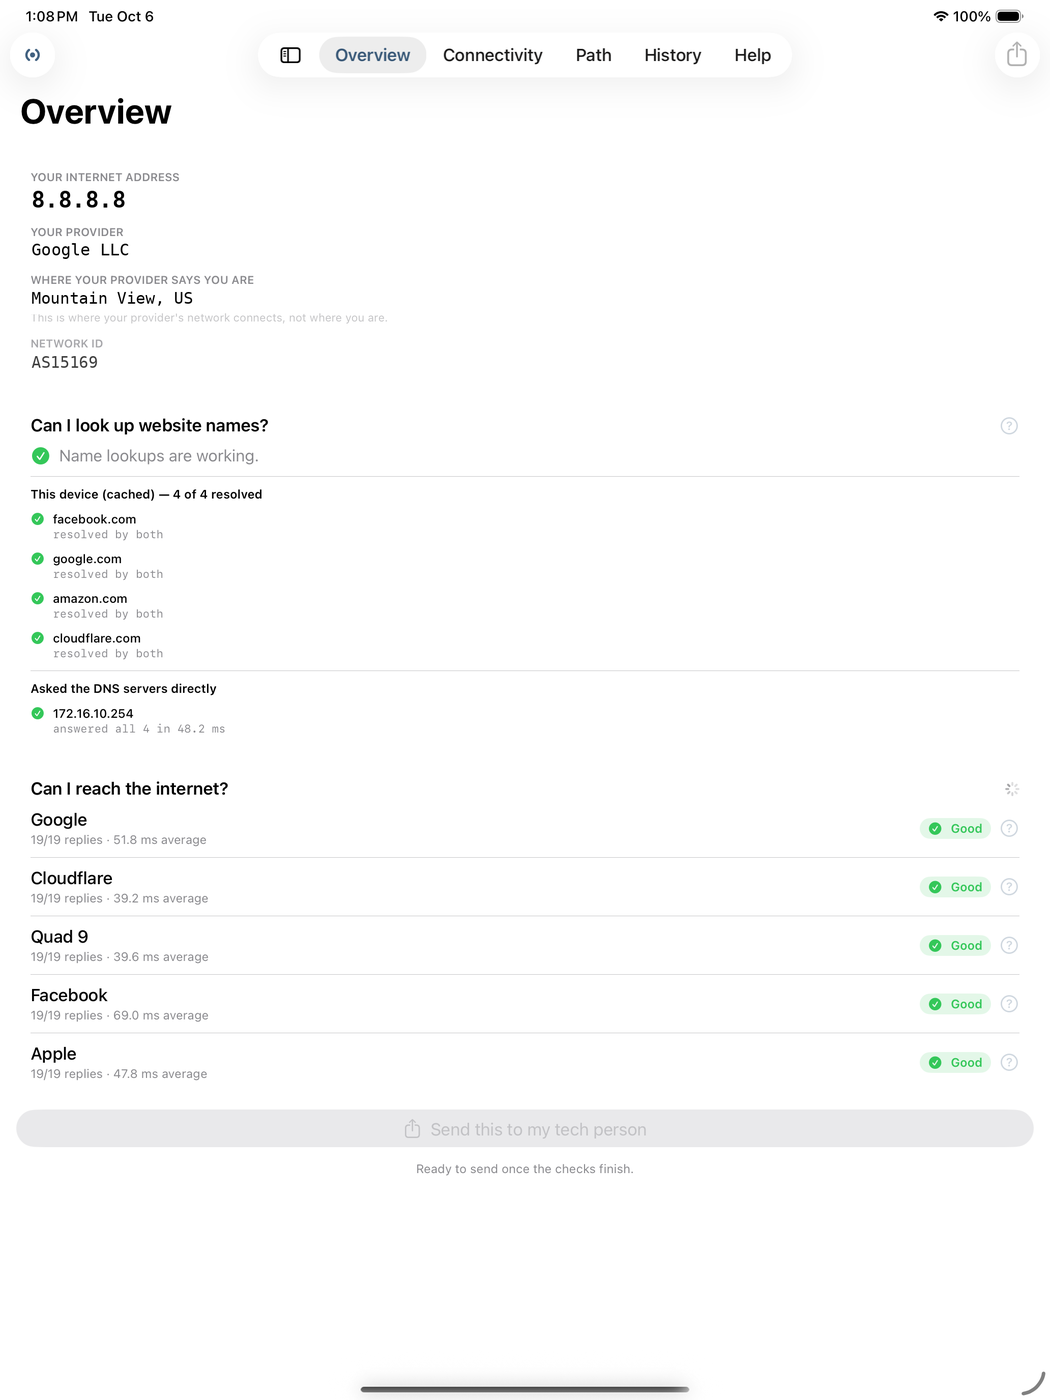This screenshot has height=1400, width=1050.
Task: Tap the app logo icon at top left
Action: tap(33, 55)
